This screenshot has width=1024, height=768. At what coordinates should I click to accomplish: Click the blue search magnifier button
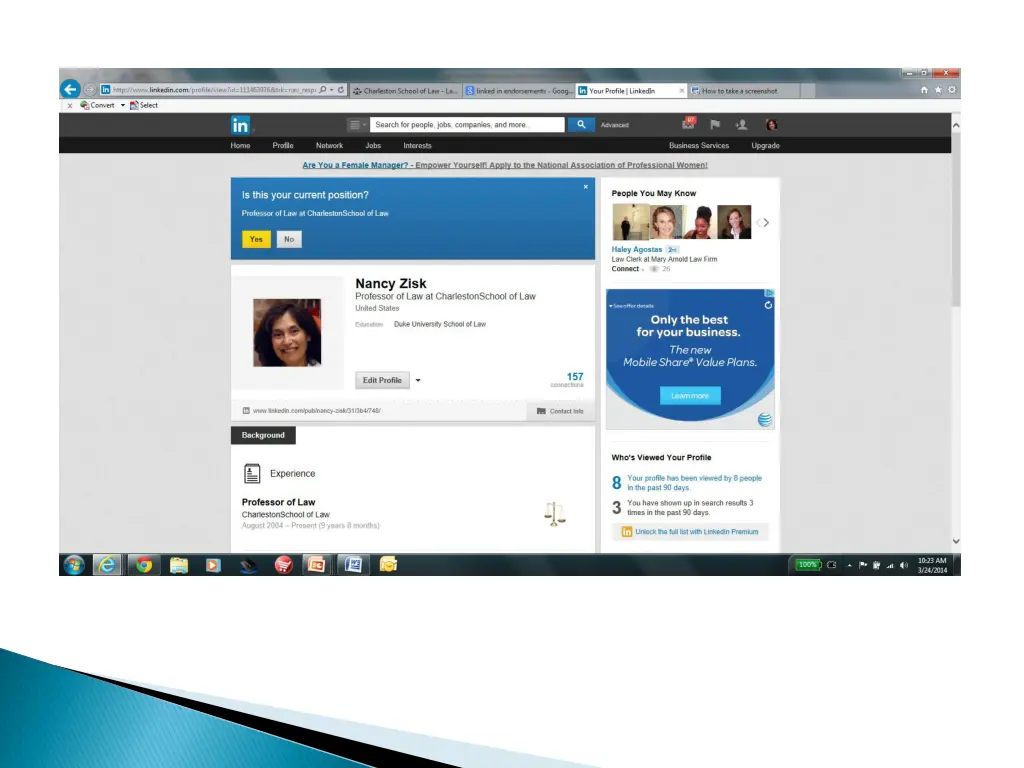pos(581,124)
